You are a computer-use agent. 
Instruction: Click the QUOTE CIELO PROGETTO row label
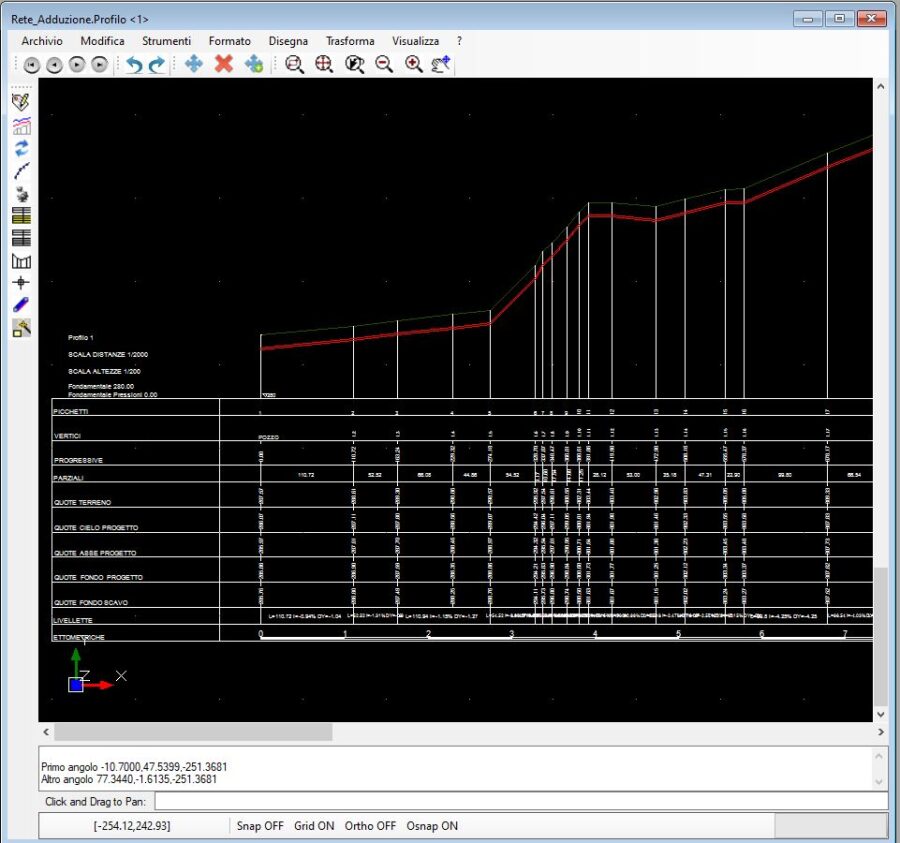click(96, 527)
